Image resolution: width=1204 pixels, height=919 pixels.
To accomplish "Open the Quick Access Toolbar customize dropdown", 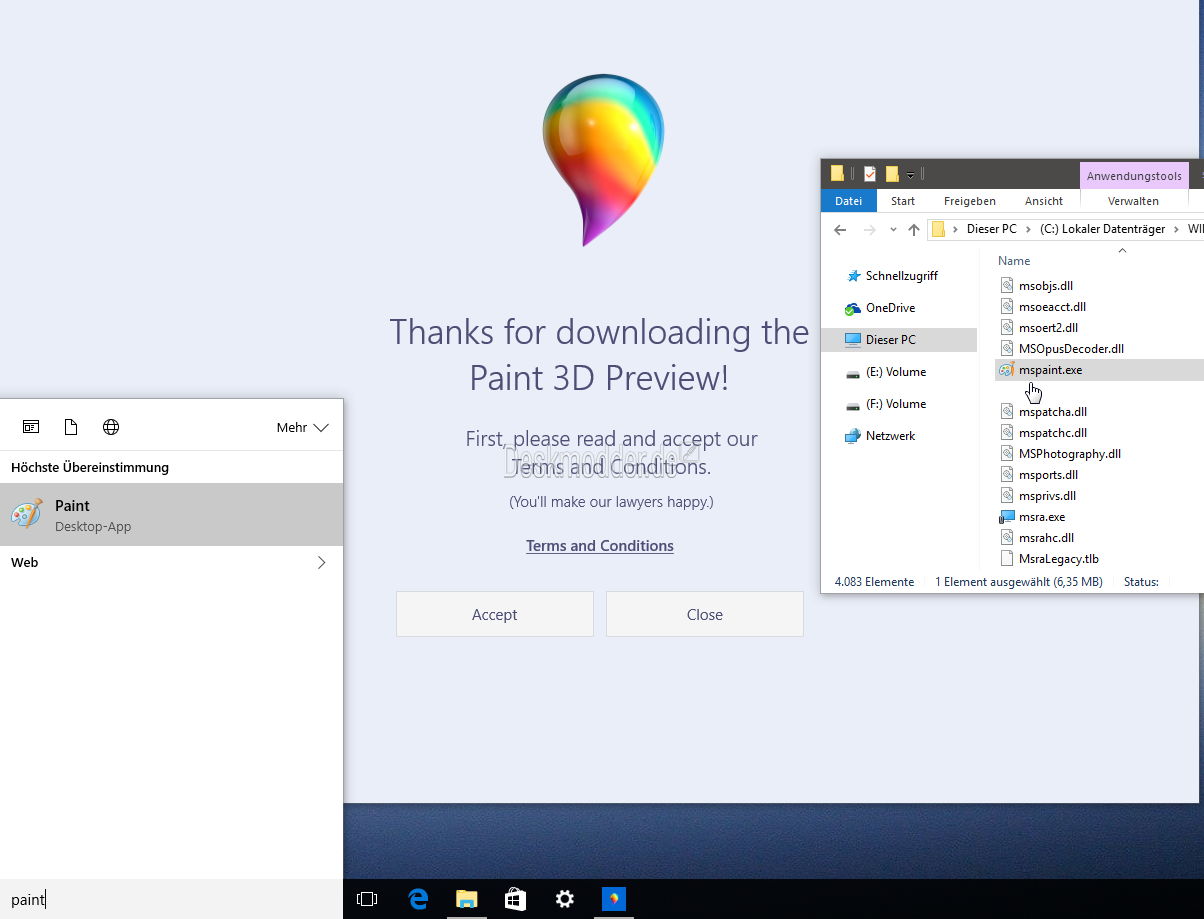I will [x=910, y=175].
